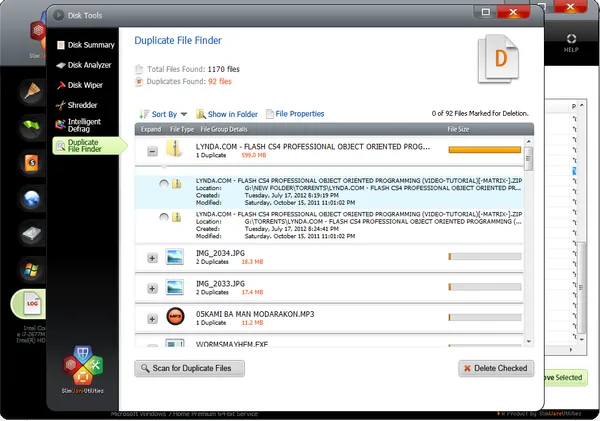600x421 pixels.
Task: Collapse the LYNDA.COM duplicate group
Action: click(x=152, y=152)
